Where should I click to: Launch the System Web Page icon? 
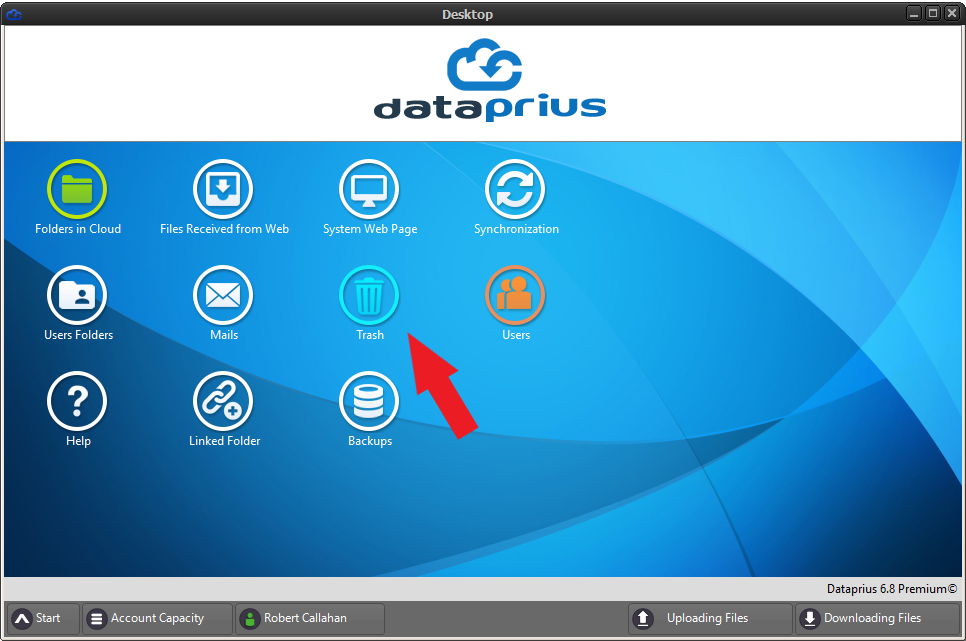369,189
